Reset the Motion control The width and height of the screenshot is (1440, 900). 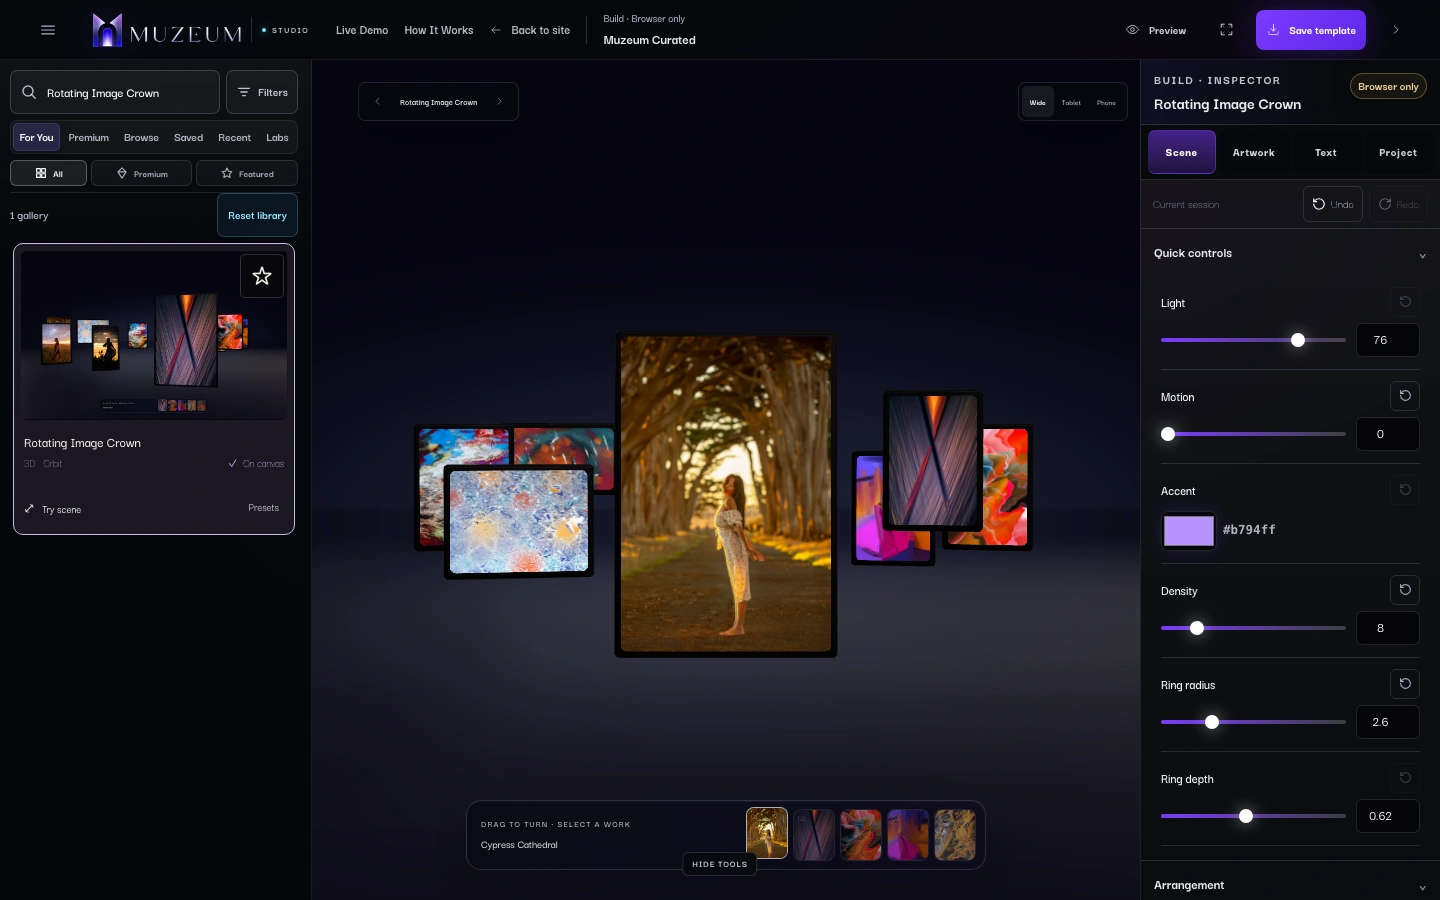point(1405,396)
